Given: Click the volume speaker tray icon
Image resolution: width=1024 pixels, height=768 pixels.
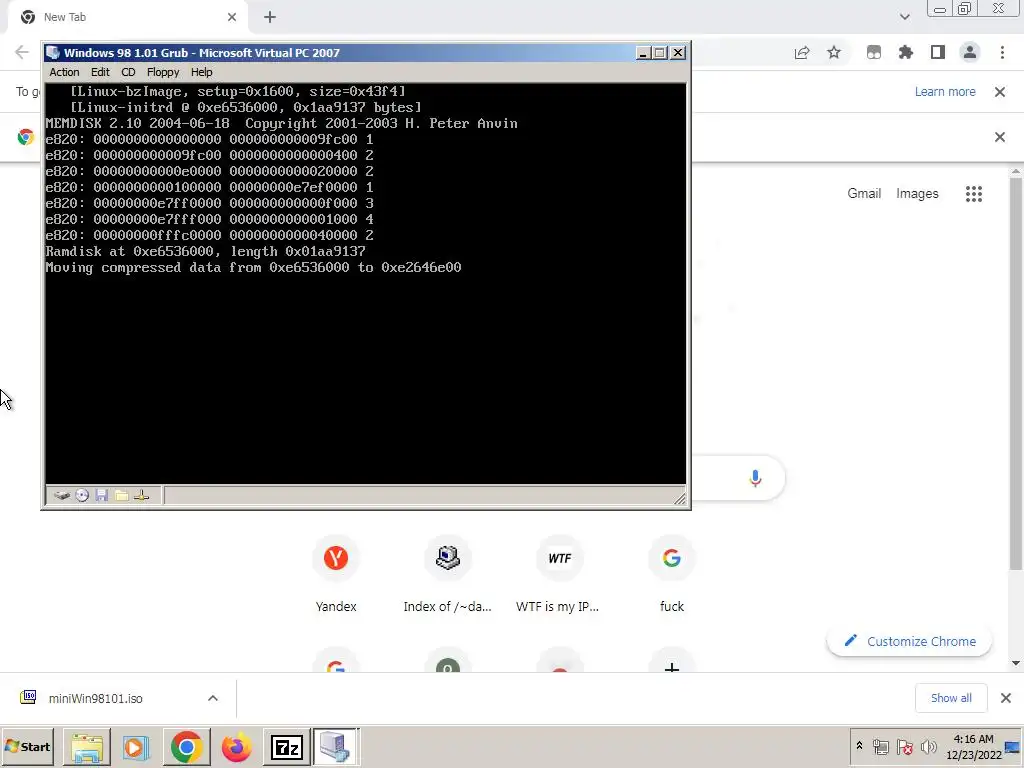Looking at the screenshot, I should [928, 746].
